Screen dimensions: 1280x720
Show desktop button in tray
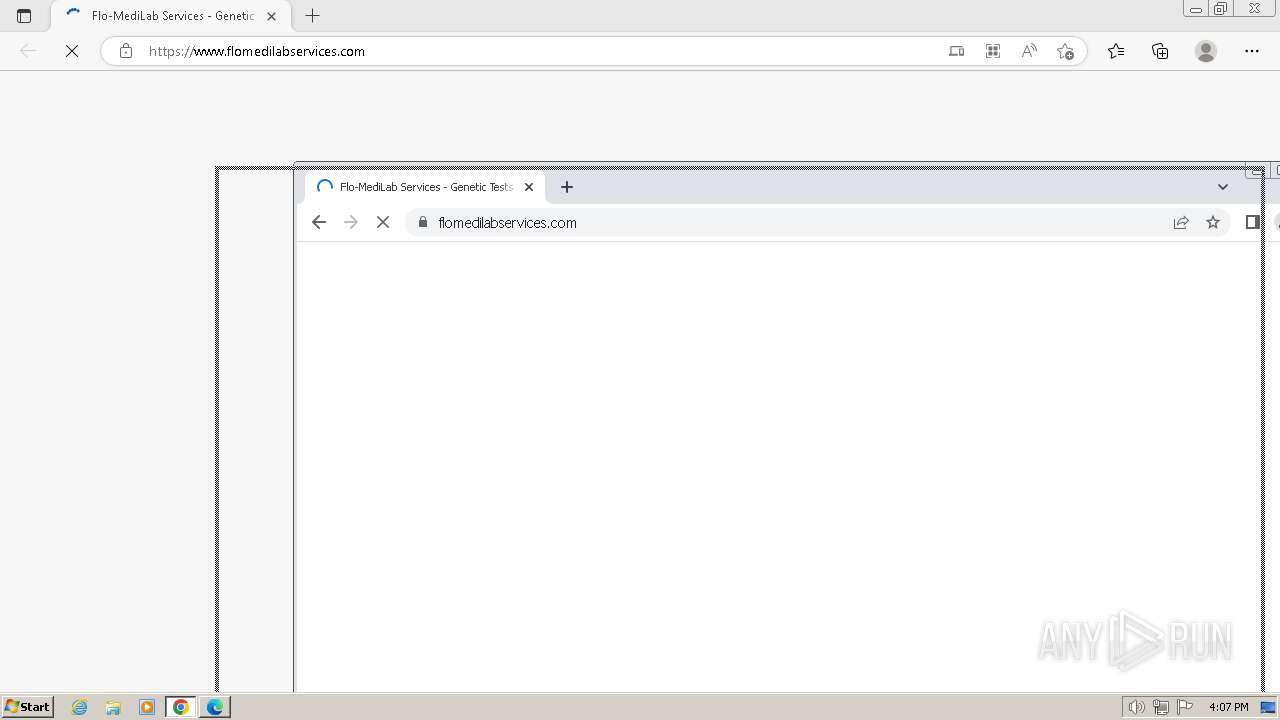tap(1268, 707)
